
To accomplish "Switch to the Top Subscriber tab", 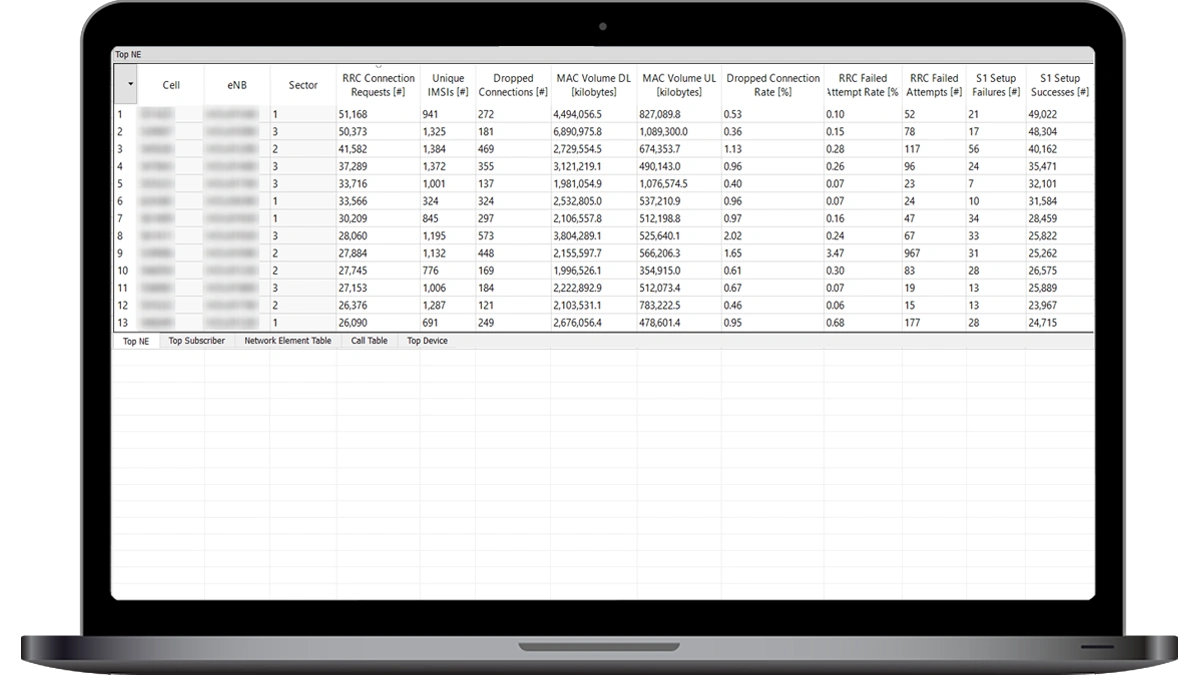I will tap(196, 341).
